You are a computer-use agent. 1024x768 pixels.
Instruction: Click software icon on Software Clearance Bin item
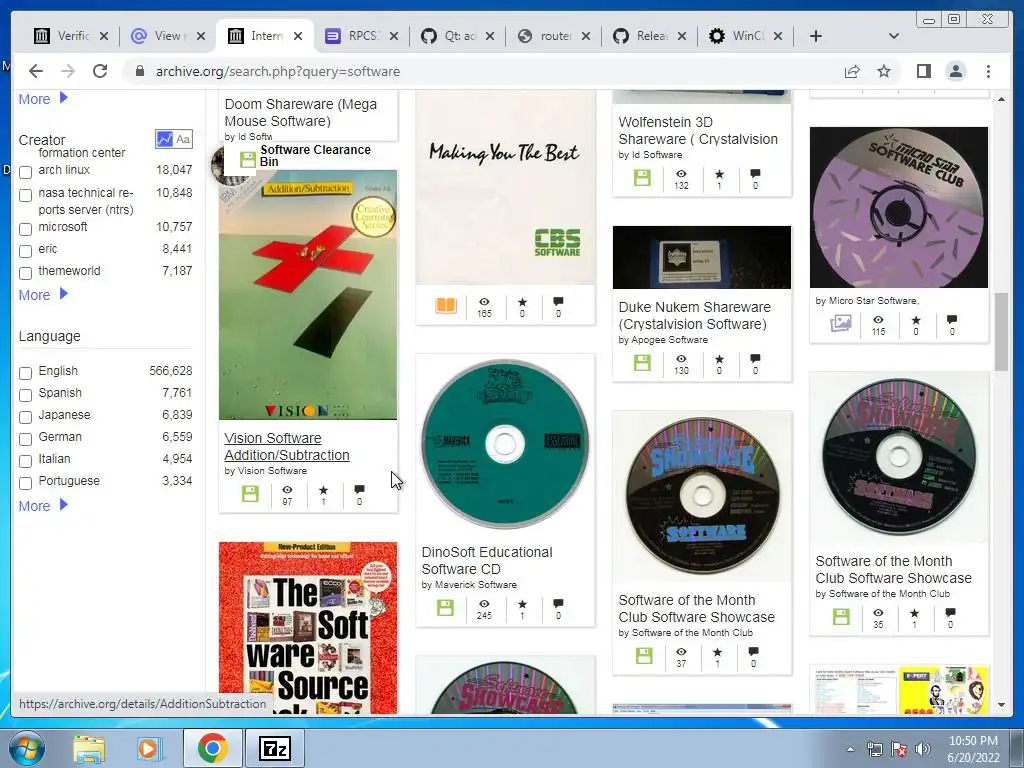point(248,159)
